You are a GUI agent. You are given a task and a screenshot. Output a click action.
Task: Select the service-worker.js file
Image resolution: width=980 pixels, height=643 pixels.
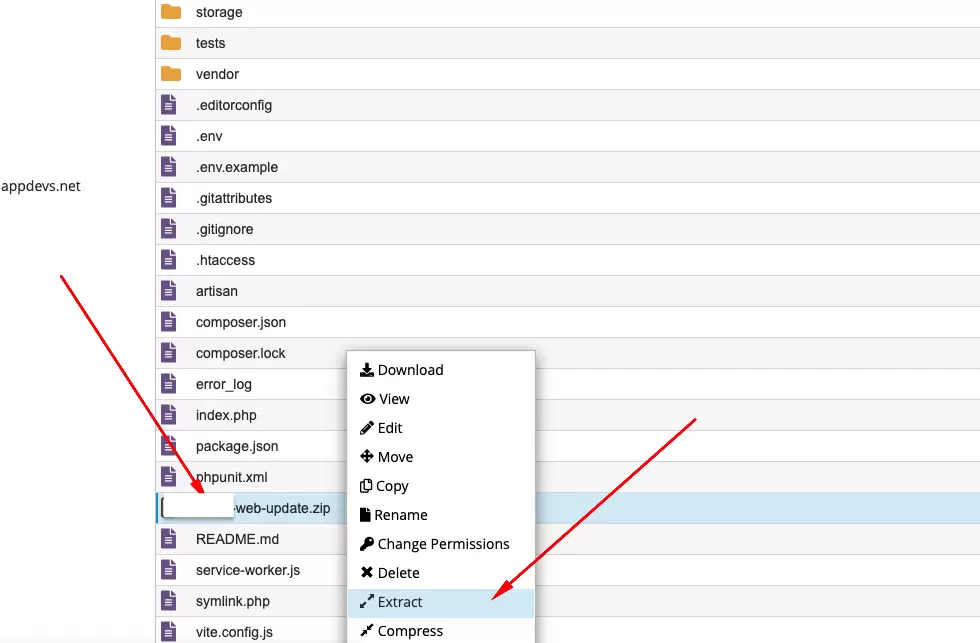[248, 570]
